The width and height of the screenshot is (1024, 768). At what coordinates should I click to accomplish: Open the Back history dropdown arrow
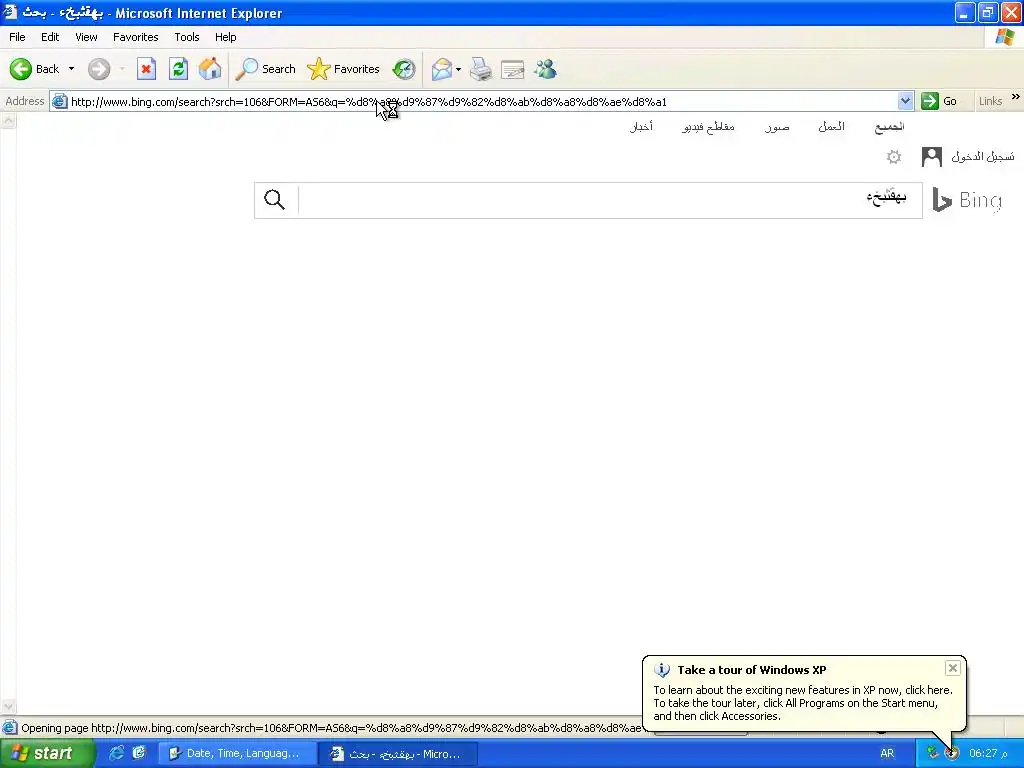(71, 69)
